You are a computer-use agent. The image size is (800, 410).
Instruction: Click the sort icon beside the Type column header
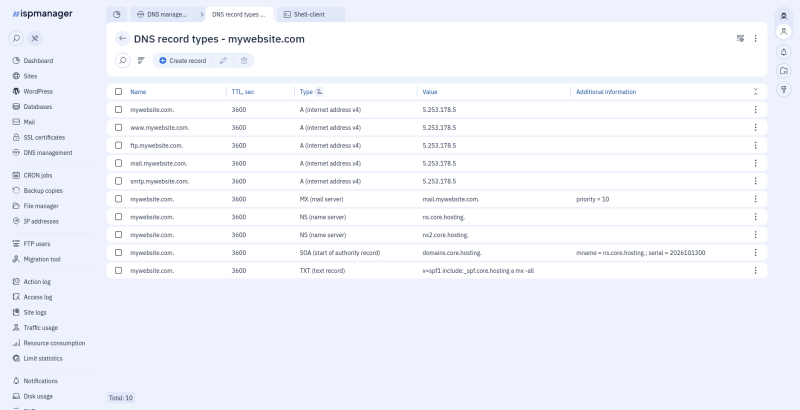pos(319,91)
